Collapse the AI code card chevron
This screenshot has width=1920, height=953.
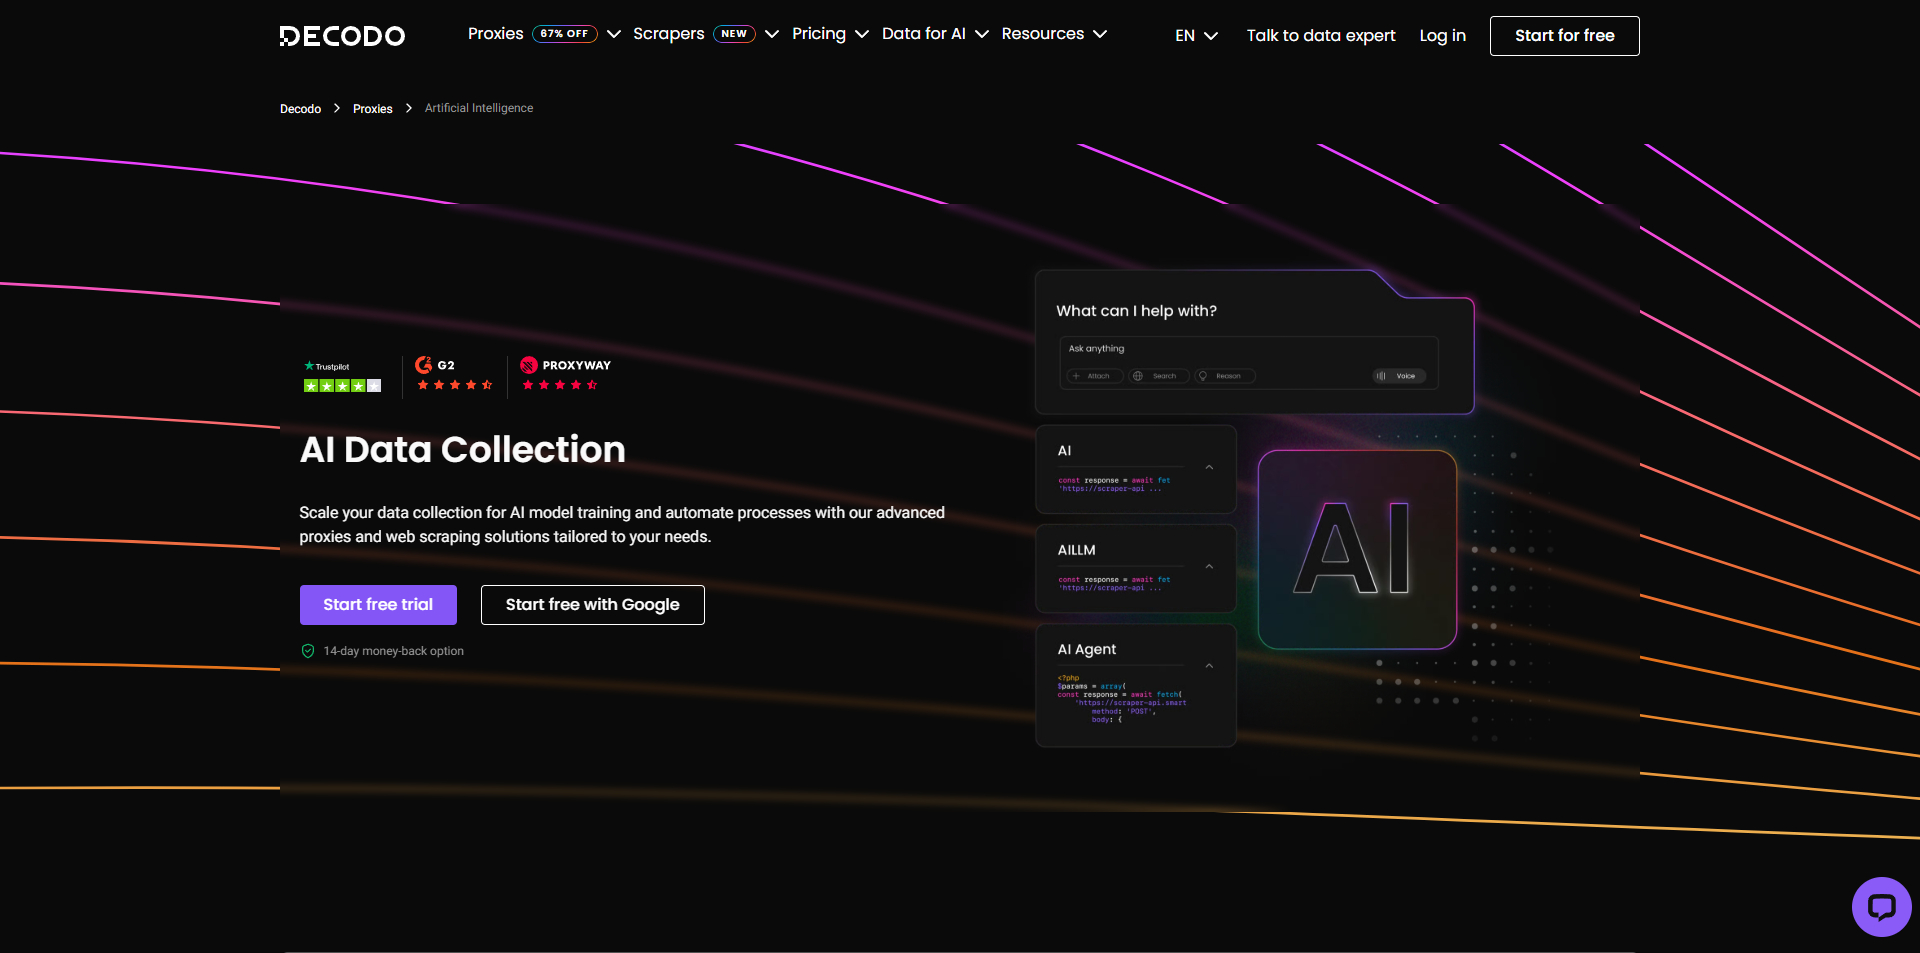tap(1209, 468)
